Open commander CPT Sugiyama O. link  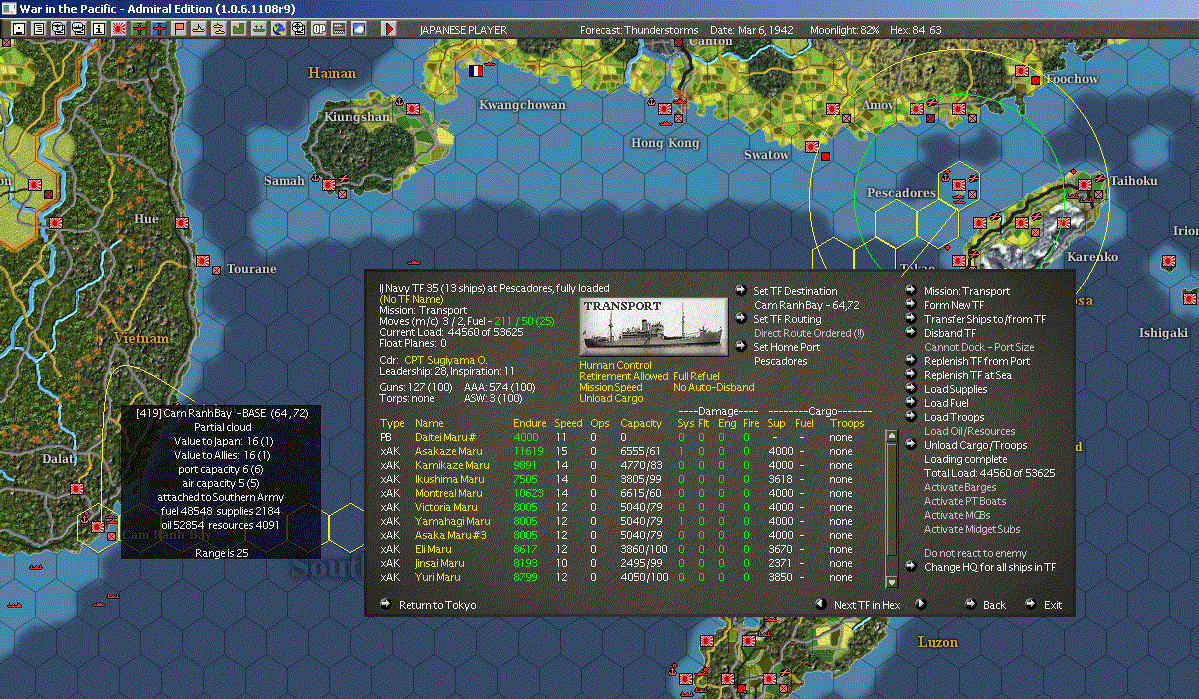[445, 359]
